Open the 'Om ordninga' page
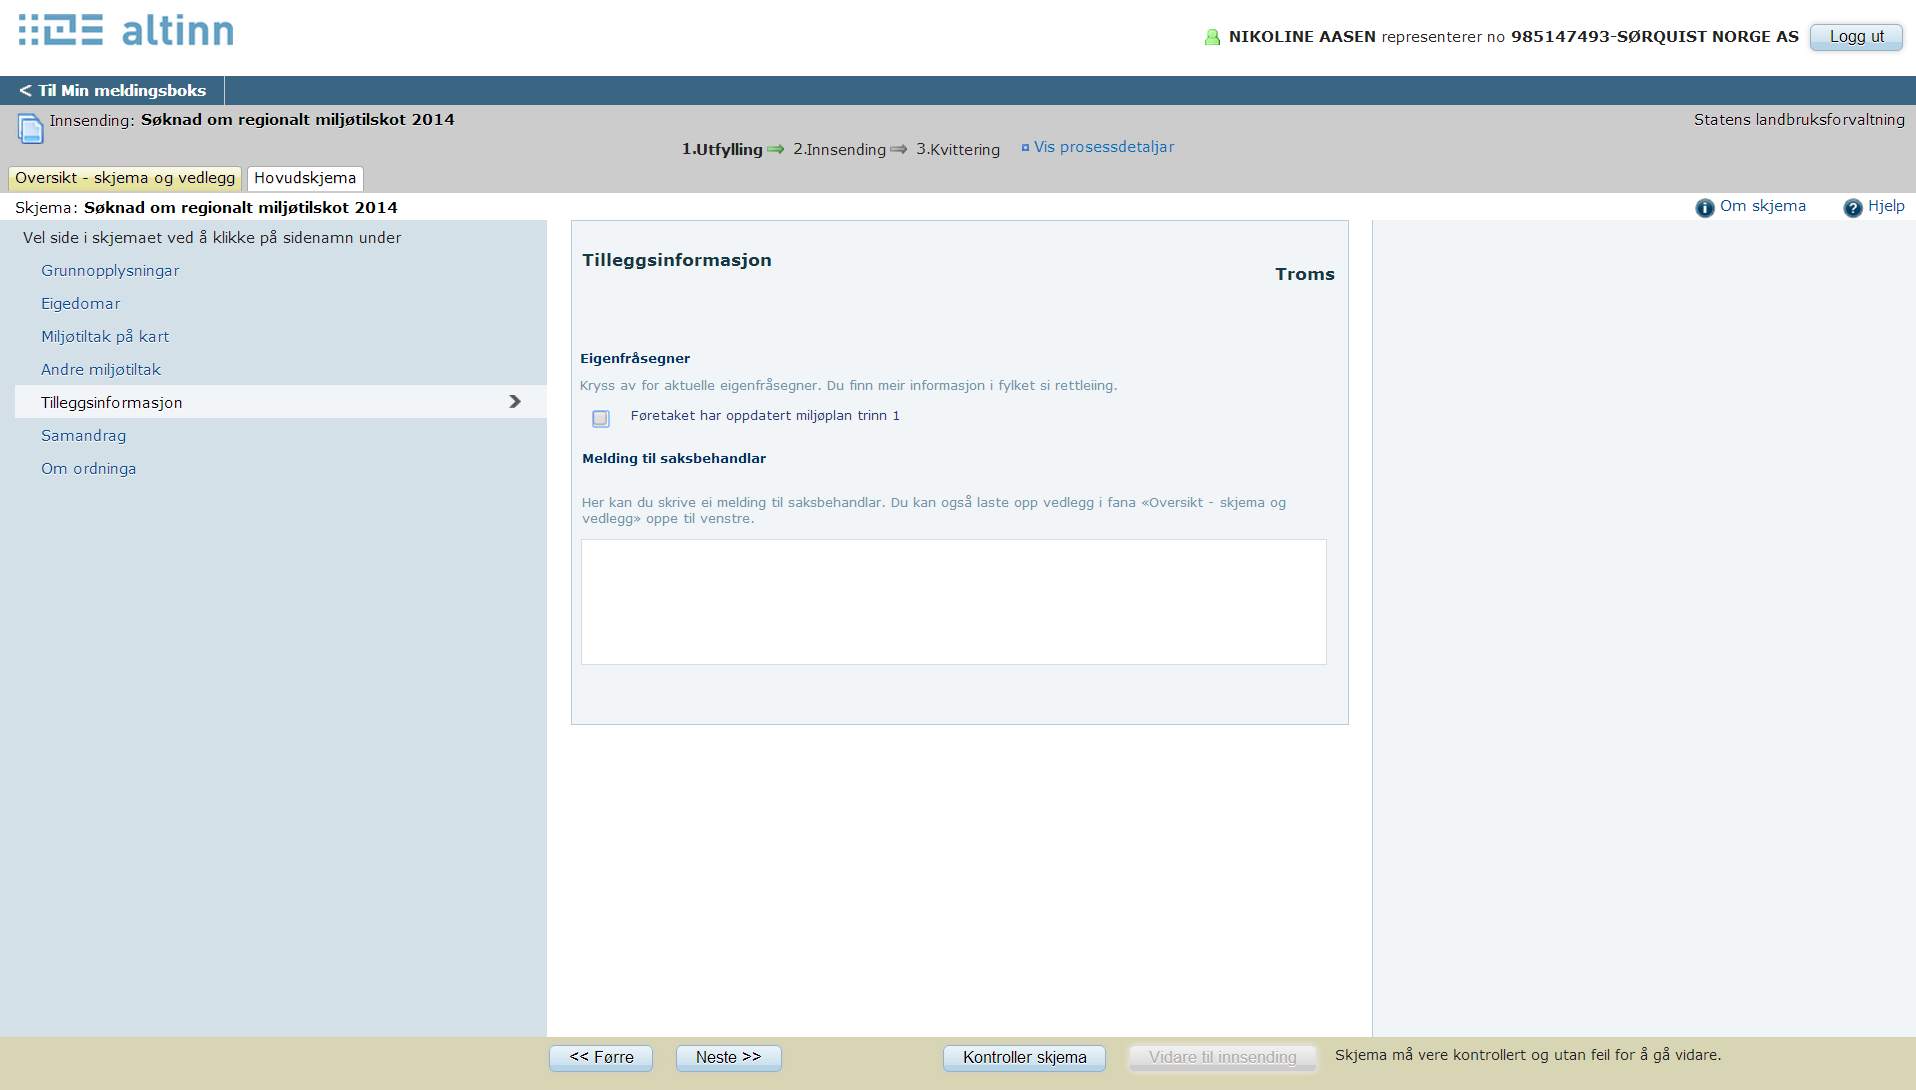This screenshot has width=1916, height=1090. click(88, 468)
